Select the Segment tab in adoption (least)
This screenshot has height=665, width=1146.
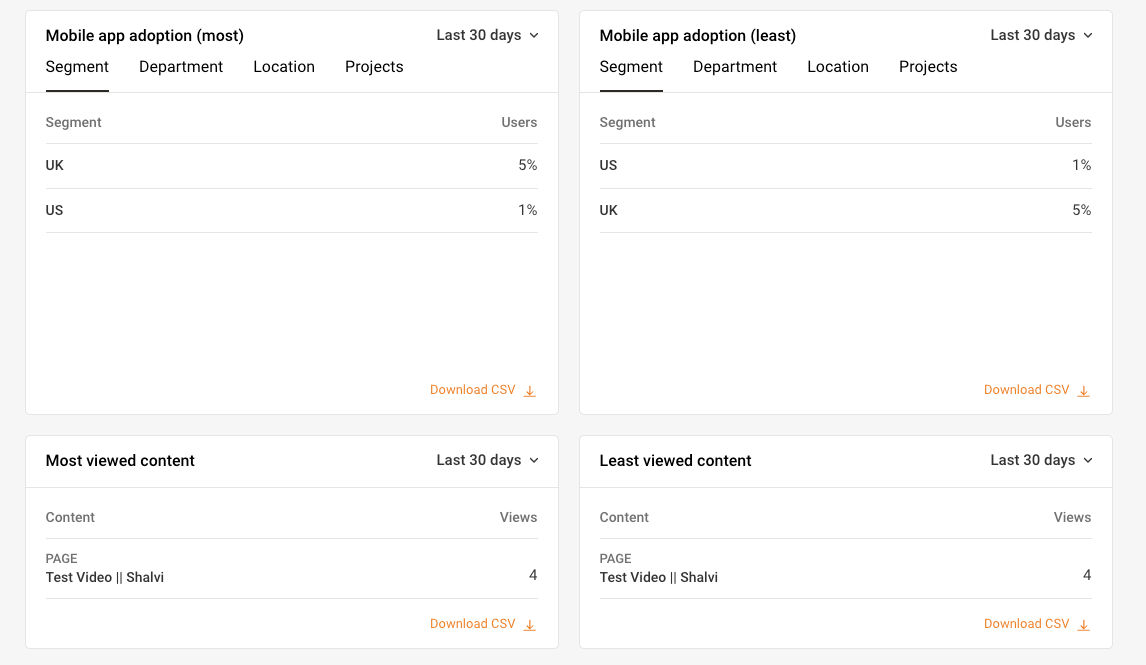[x=631, y=67]
